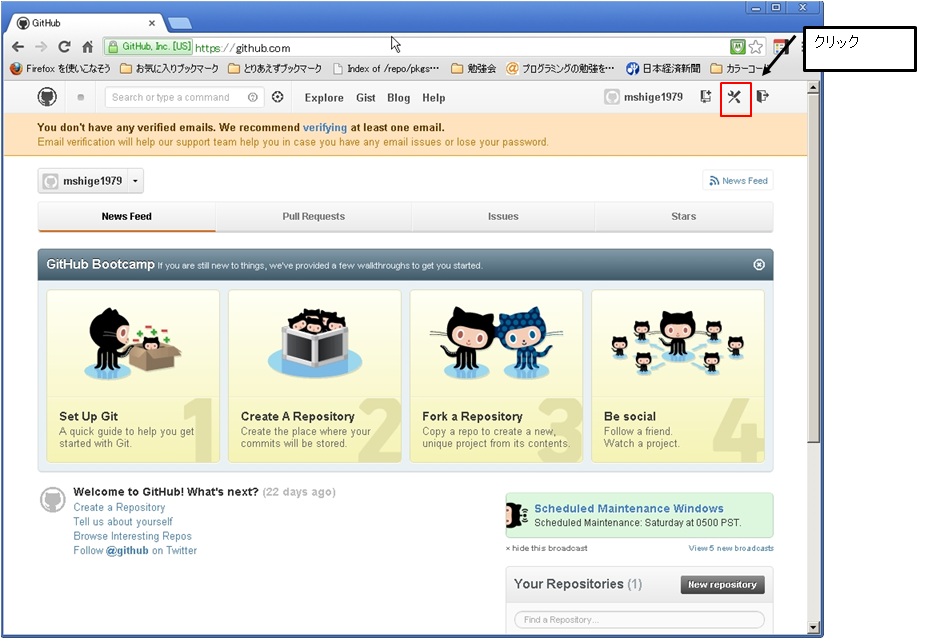
Task: Open the Be social guide title
Action: click(x=630, y=416)
